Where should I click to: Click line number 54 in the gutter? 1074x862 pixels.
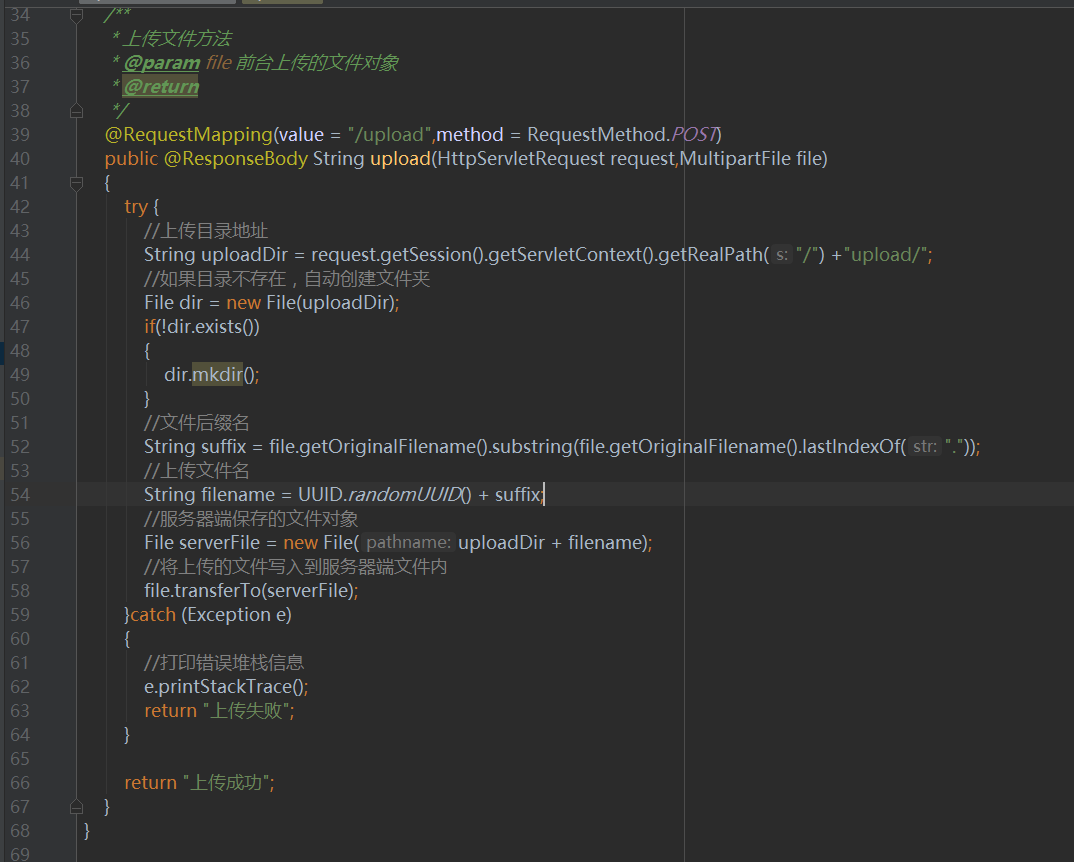tap(20, 495)
